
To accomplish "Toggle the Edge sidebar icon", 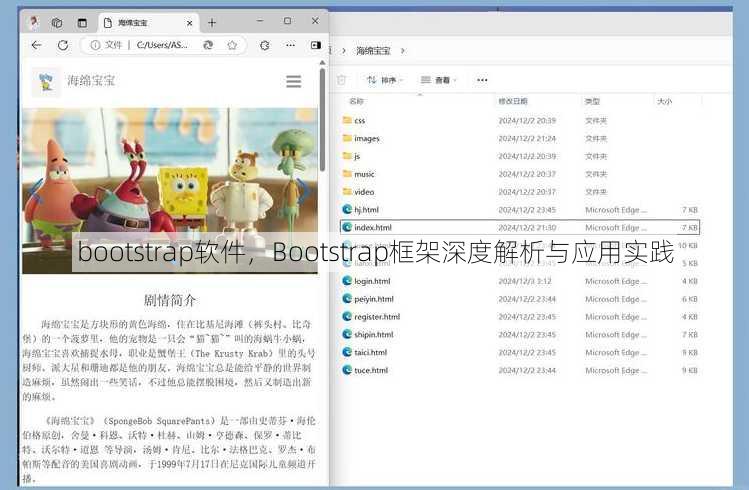I will tap(316, 45).
